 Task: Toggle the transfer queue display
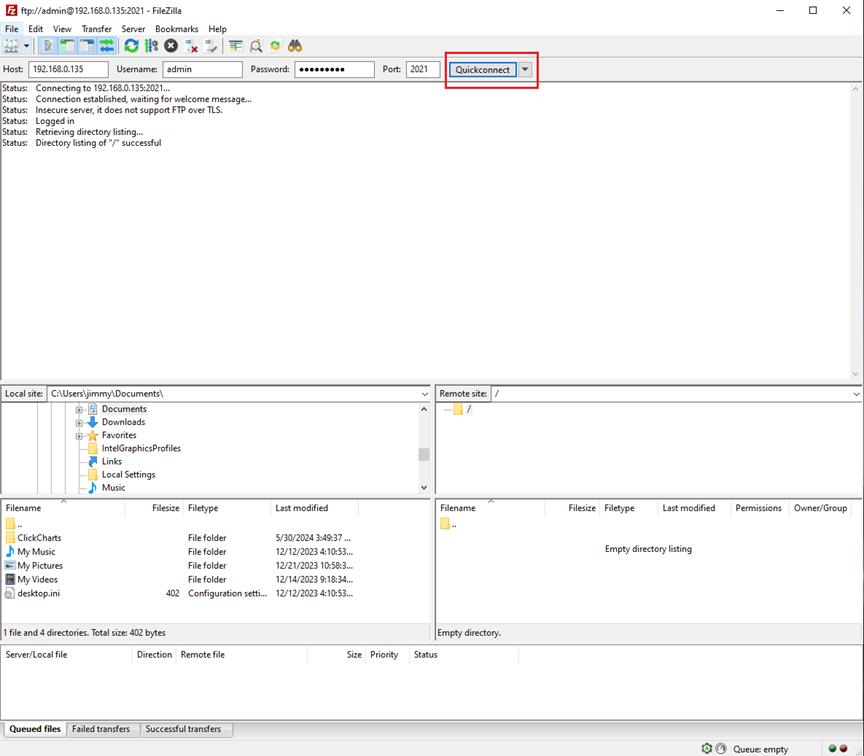click(107, 46)
